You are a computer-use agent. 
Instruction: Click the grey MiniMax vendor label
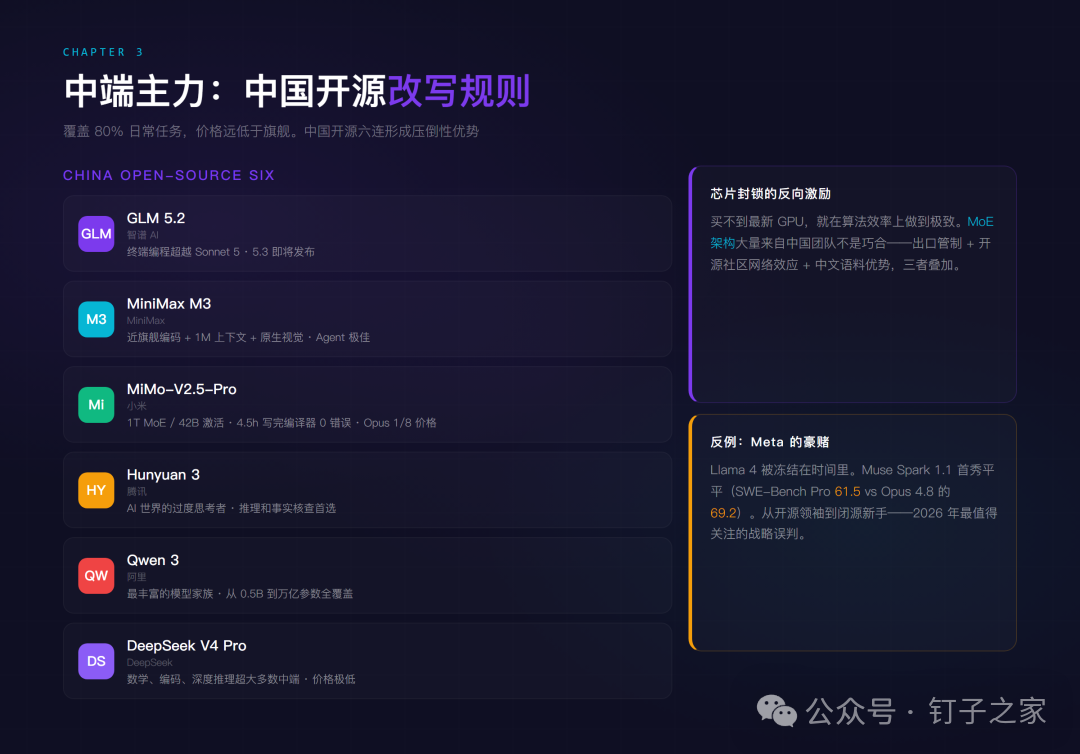[x=145, y=320]
